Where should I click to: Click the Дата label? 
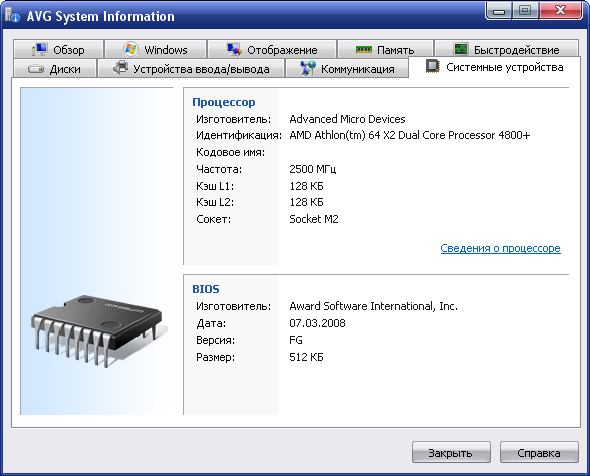211,323
